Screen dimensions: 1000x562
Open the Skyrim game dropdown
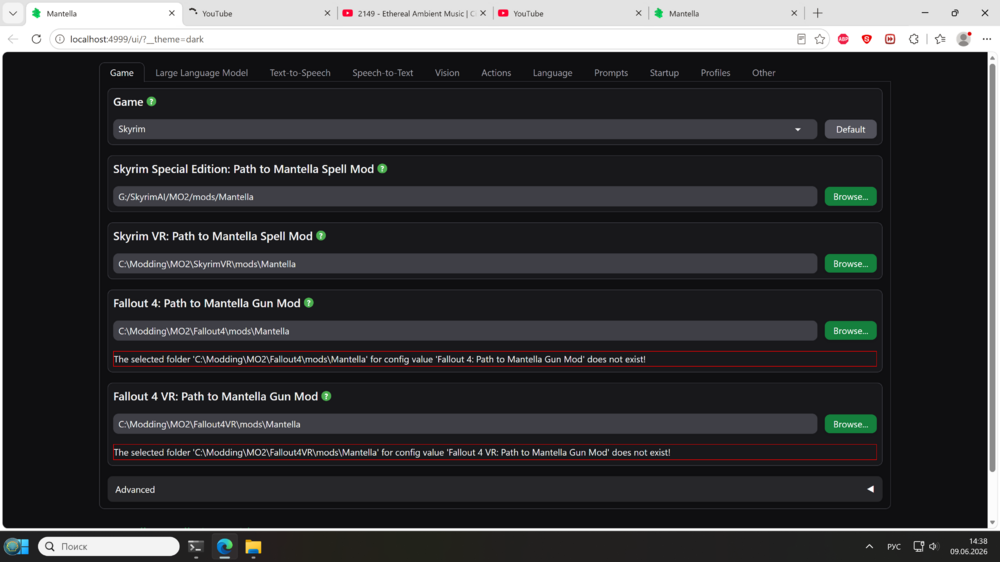click(x=465, y=129)
